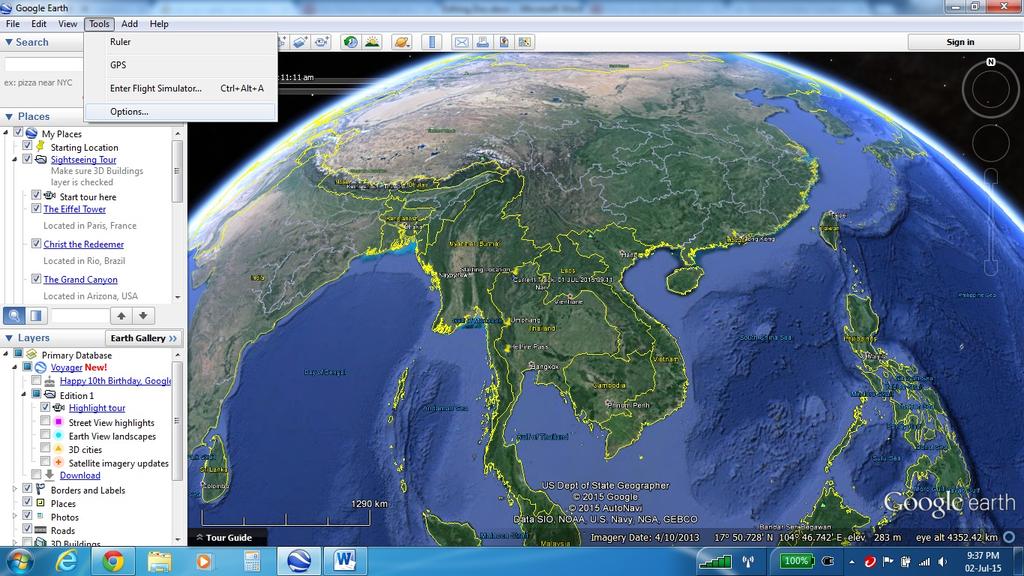Open the Help menu
The width and height of the screenshot is (1024, 576).
pos(159,24)
